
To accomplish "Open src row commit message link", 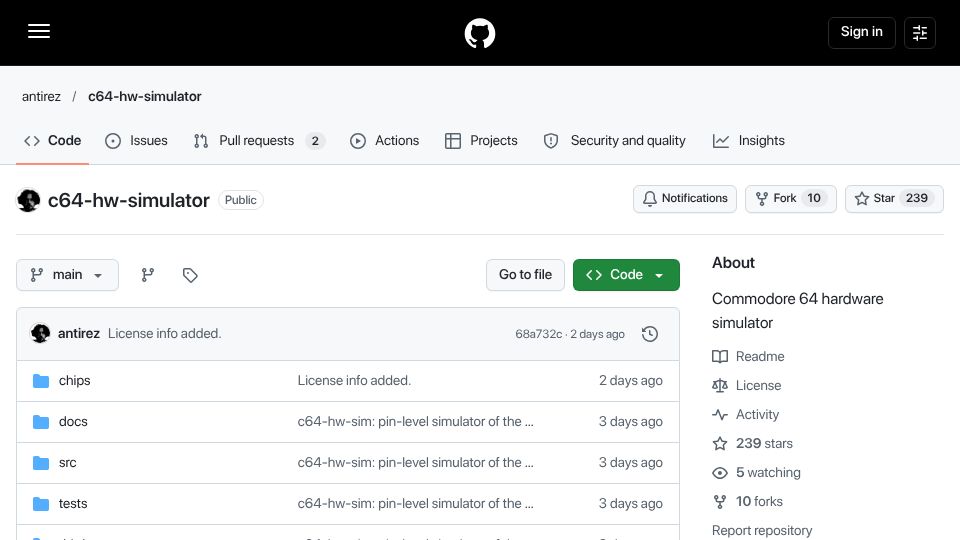I will click(415, 463).
